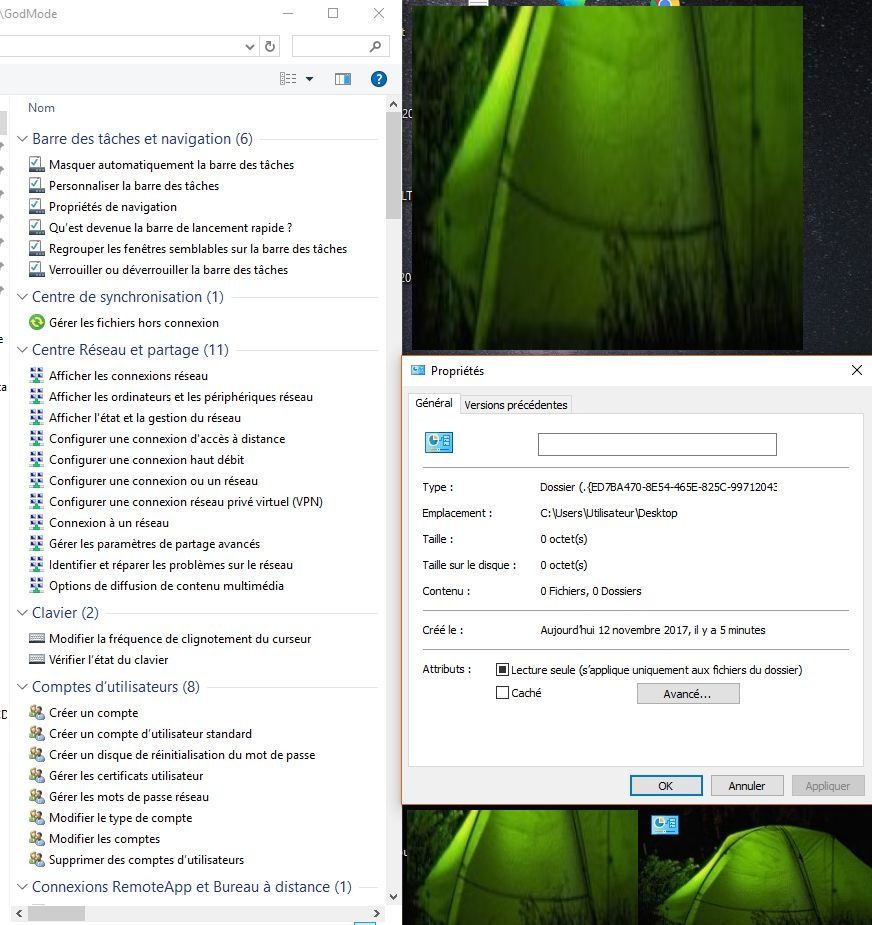Viewport: 872px width, 925px height.
Task: Collapse Barre des tâches et navigation group
Action: pyautogui.click(x=23, y=140)
